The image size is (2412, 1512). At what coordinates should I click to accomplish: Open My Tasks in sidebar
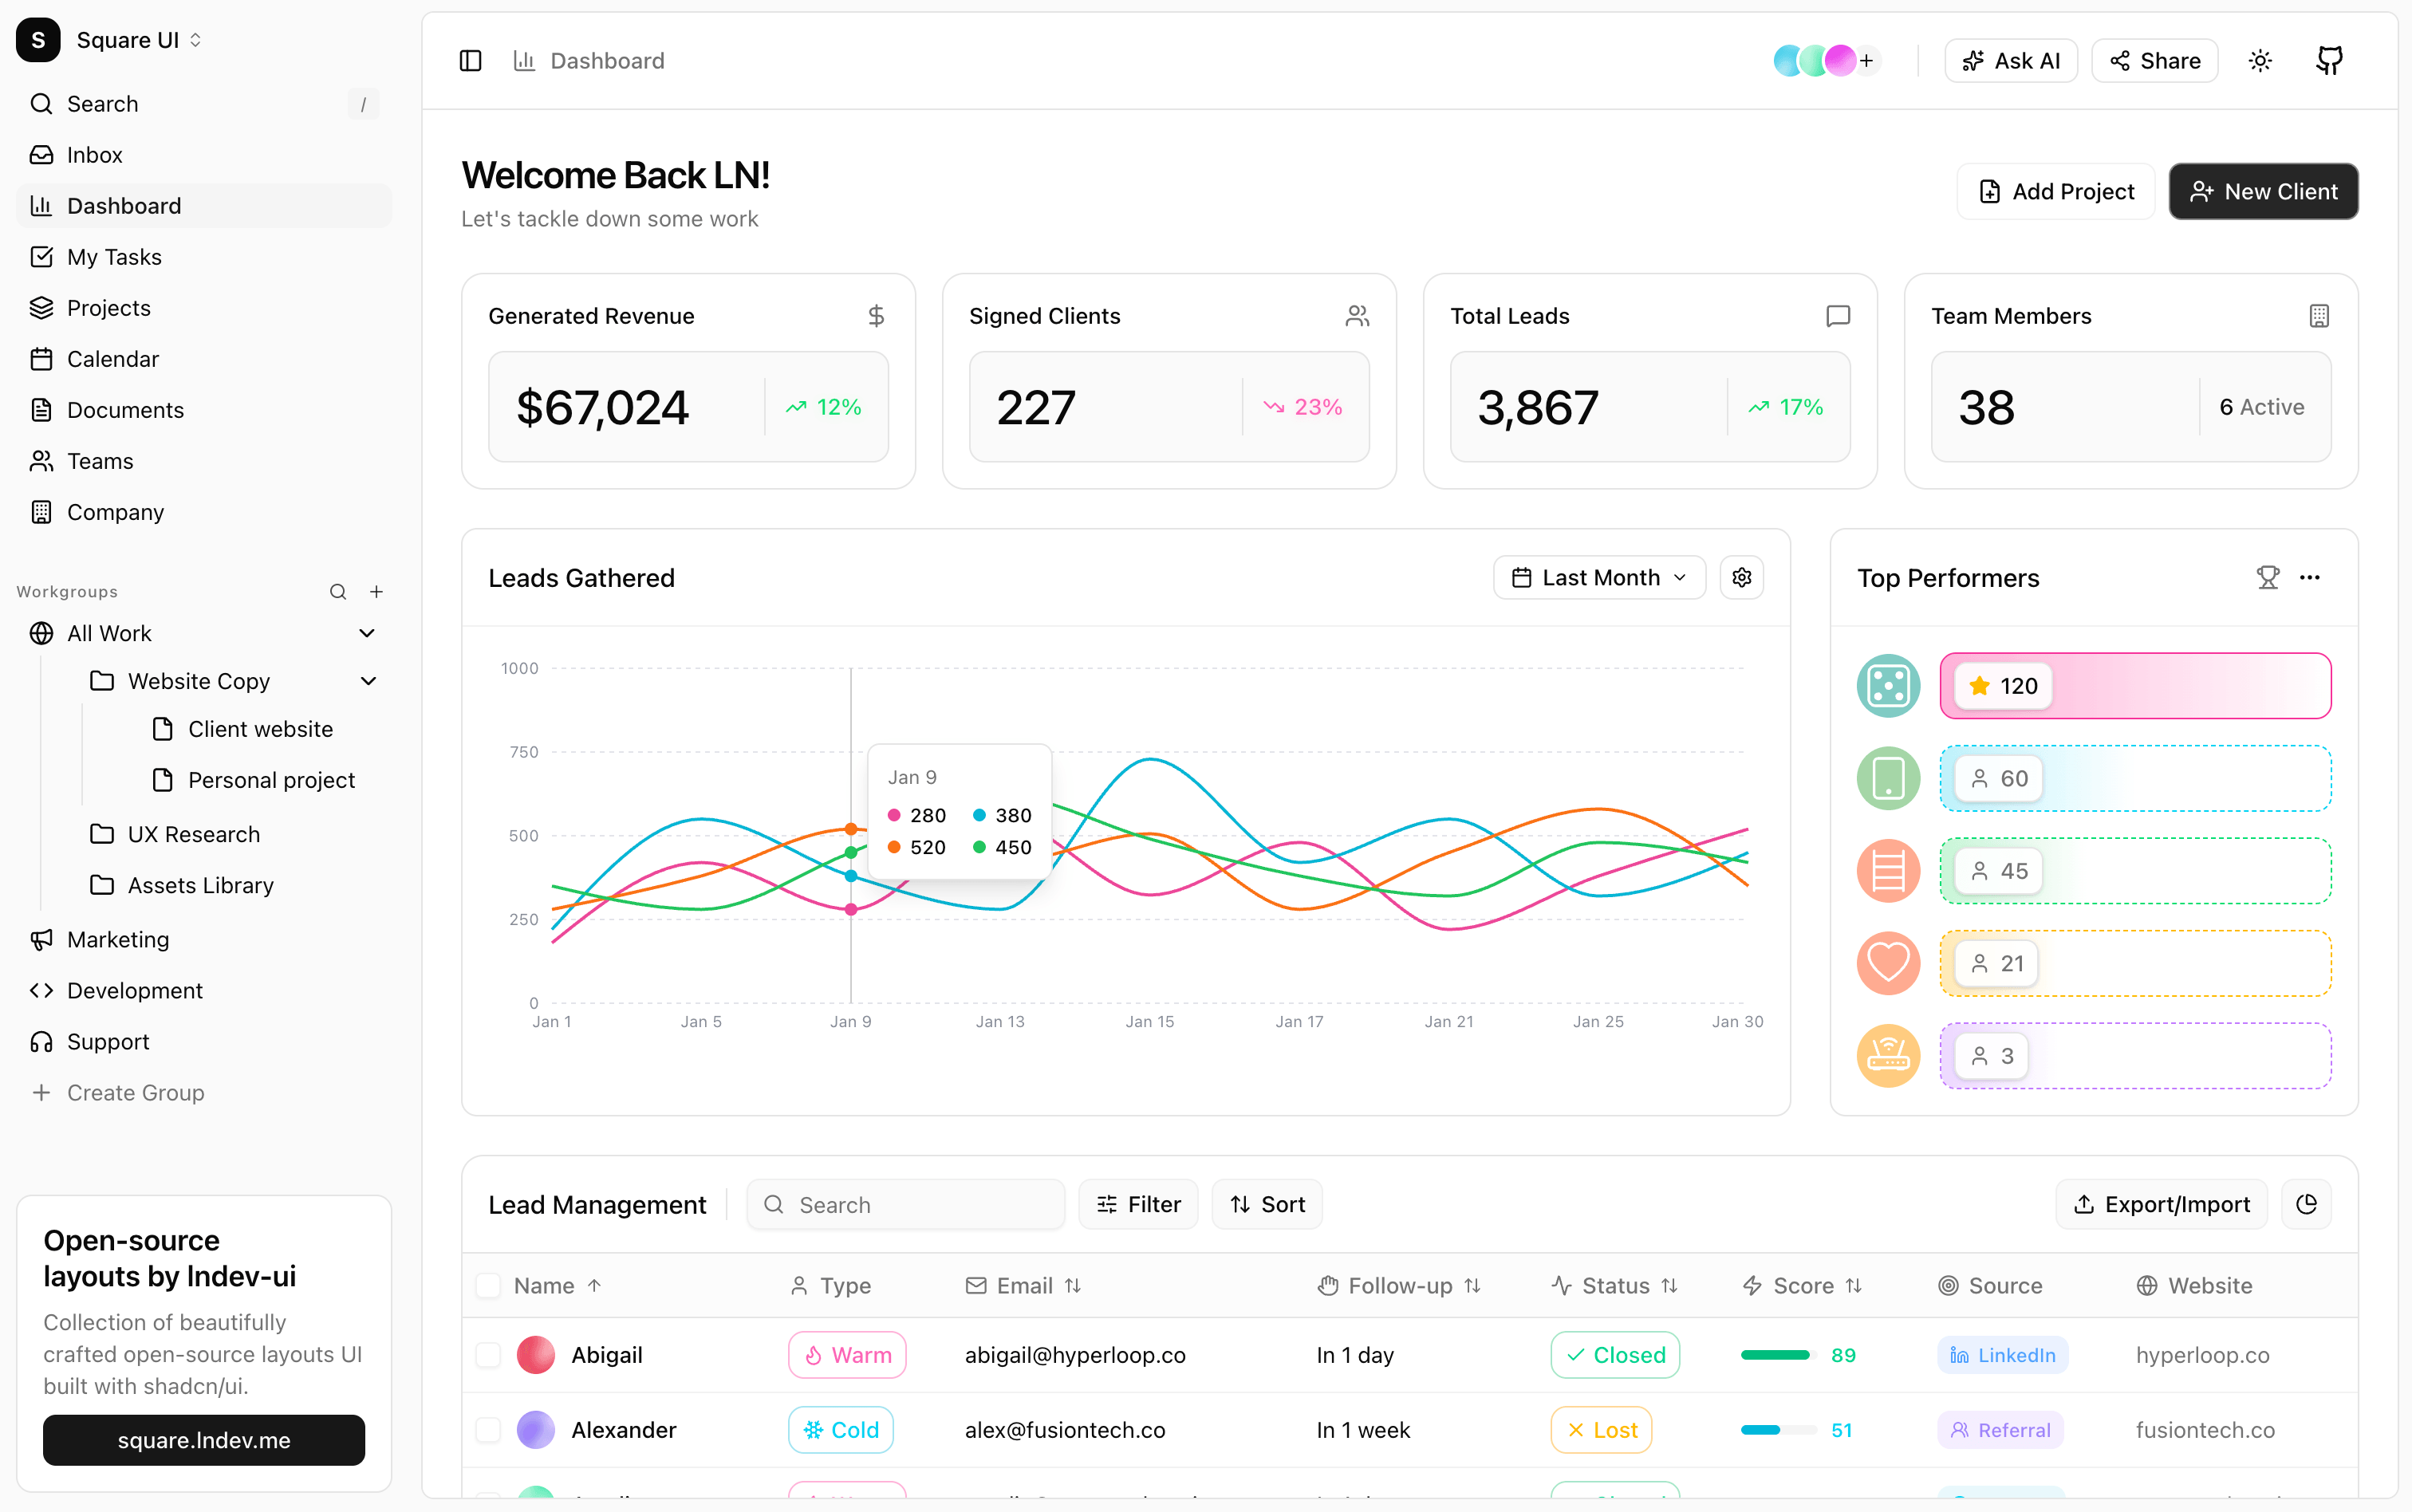pos(114,257)
